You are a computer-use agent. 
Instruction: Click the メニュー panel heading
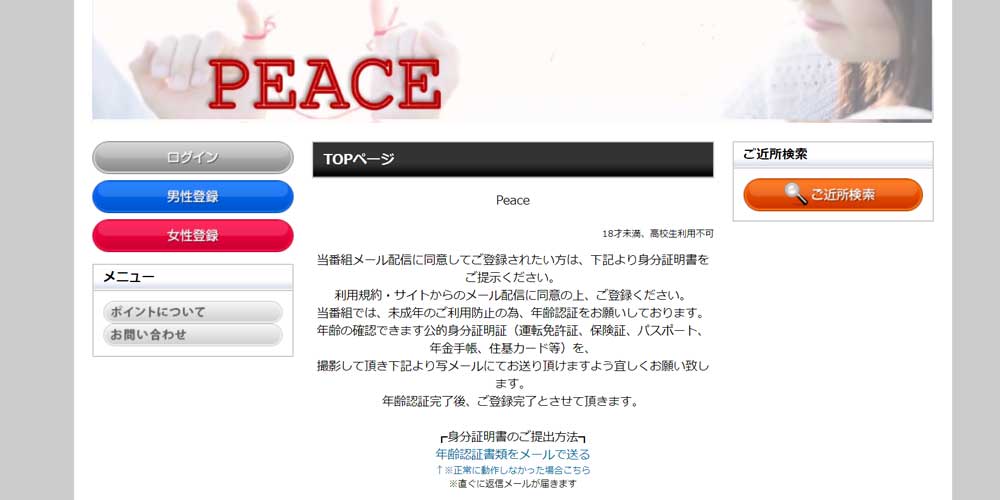(x=193, y=277)
